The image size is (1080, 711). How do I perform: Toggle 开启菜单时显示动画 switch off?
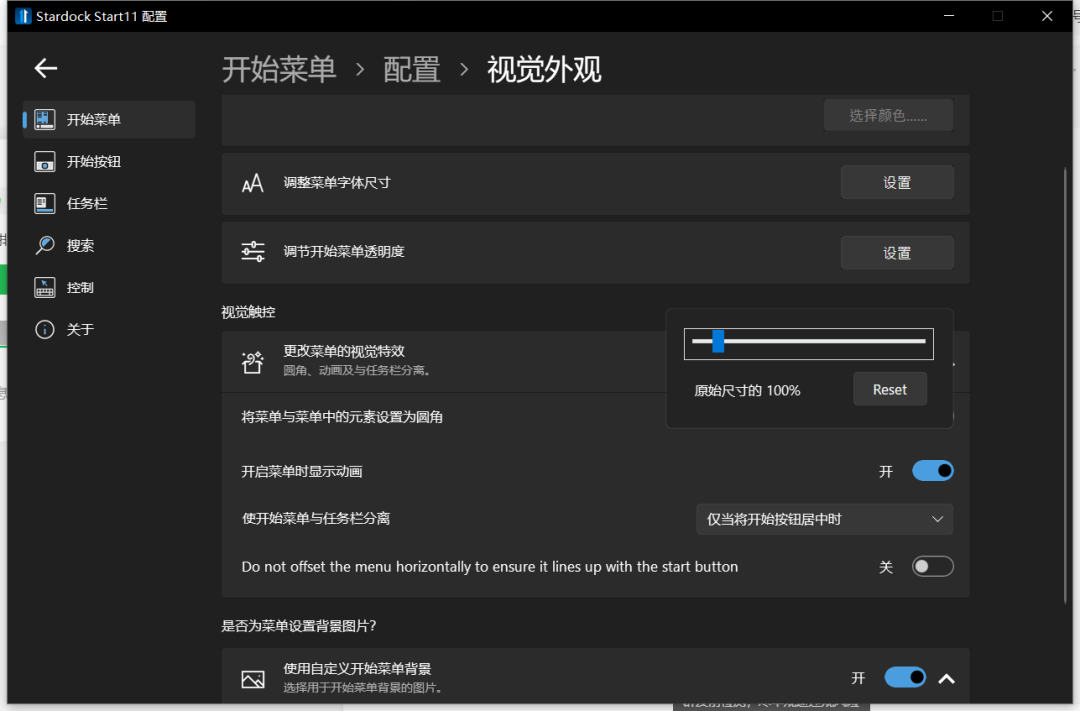[x=933, y=471]
